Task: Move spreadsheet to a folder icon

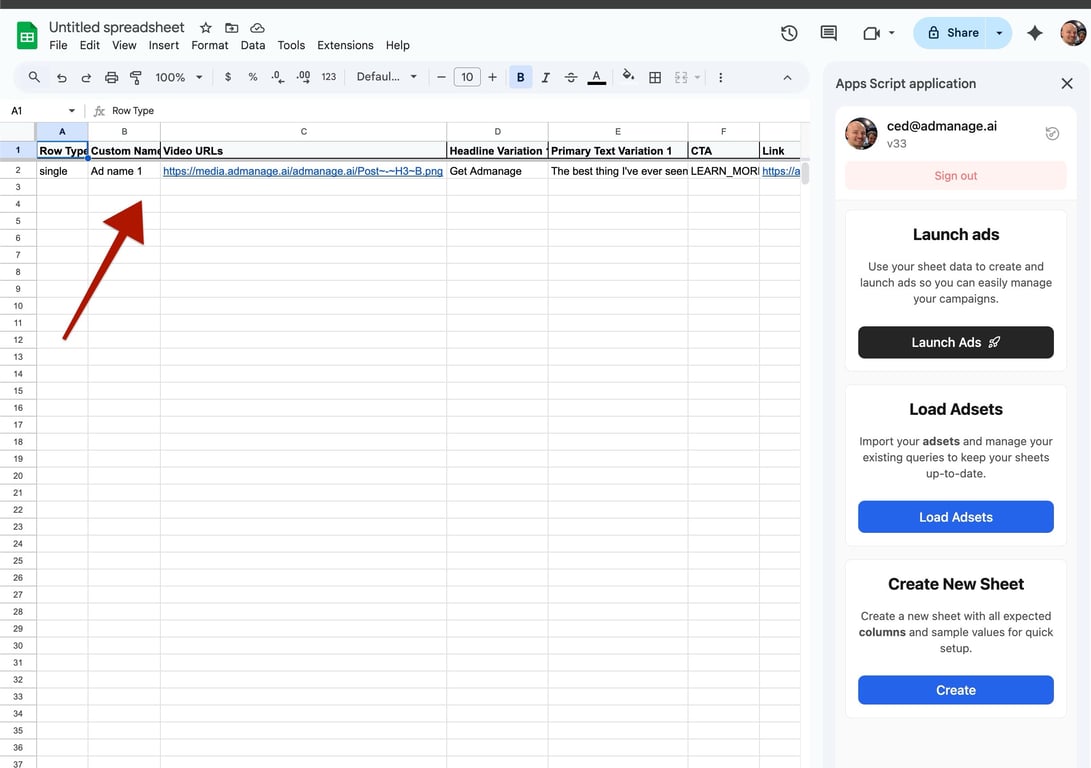Action: point(232,28)
